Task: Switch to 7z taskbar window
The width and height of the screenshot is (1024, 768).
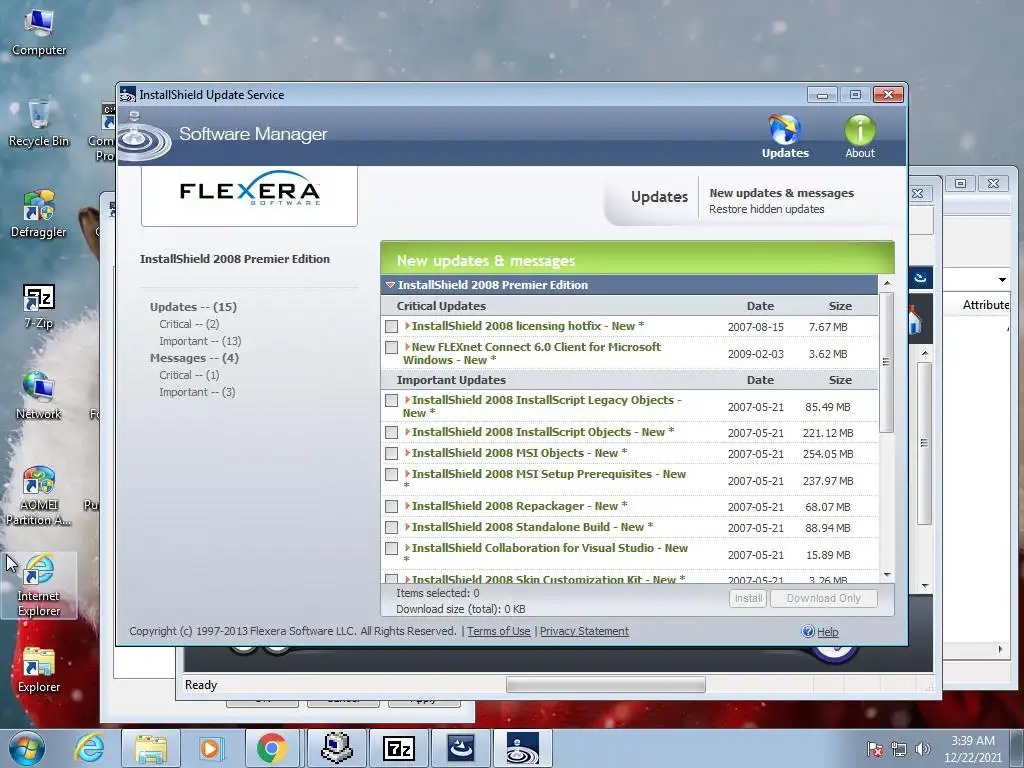Action: pyautogui.click(x=398, y=748)
